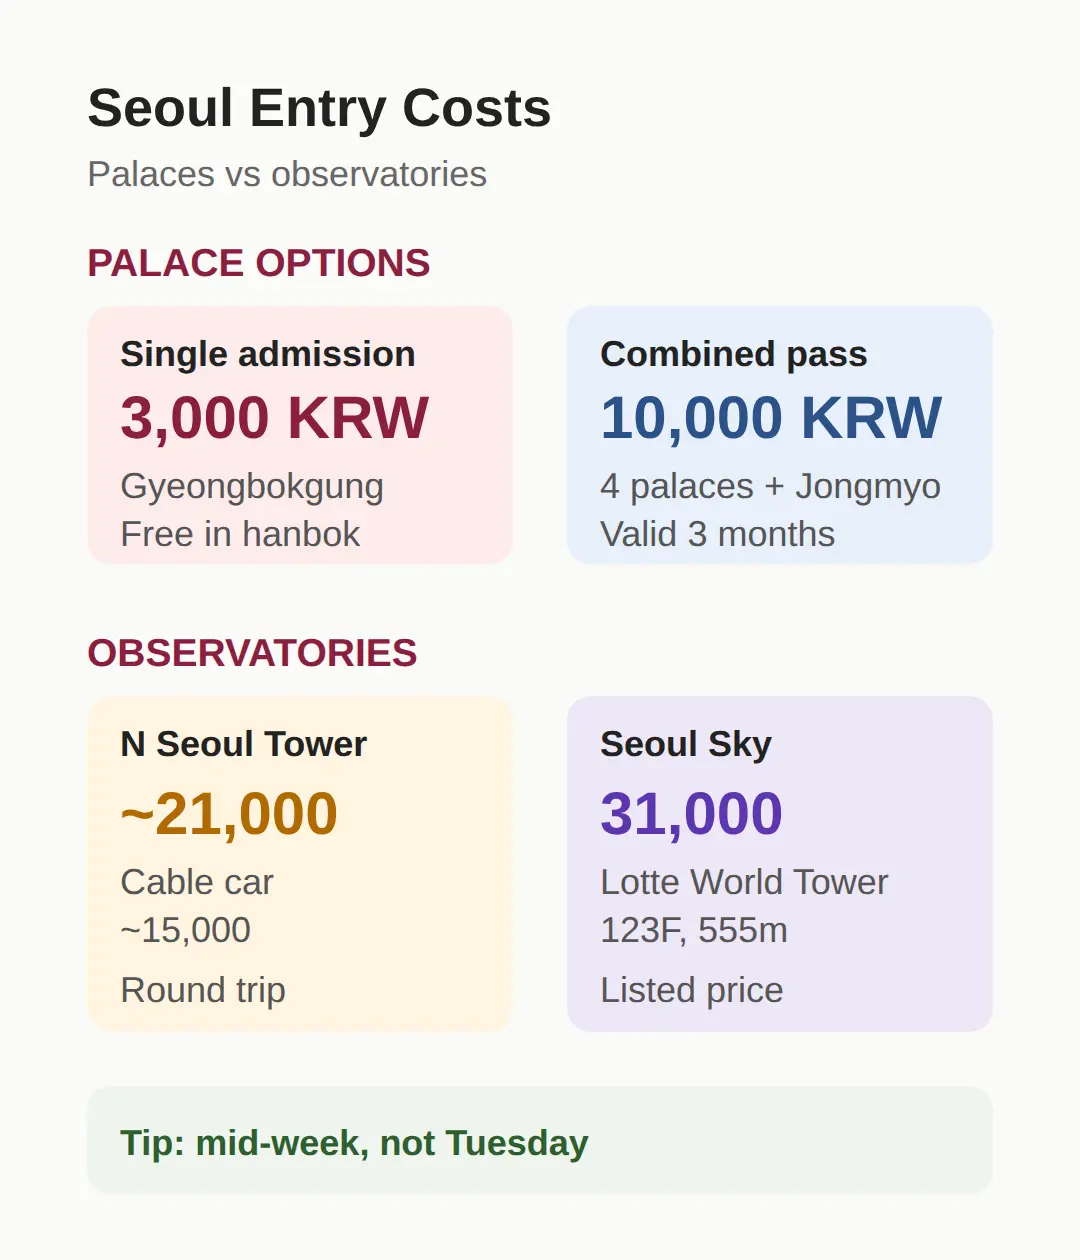This screenshot has width=1080, height=1260.
Task: Click the Round trip label
Action: coord(203,990)
